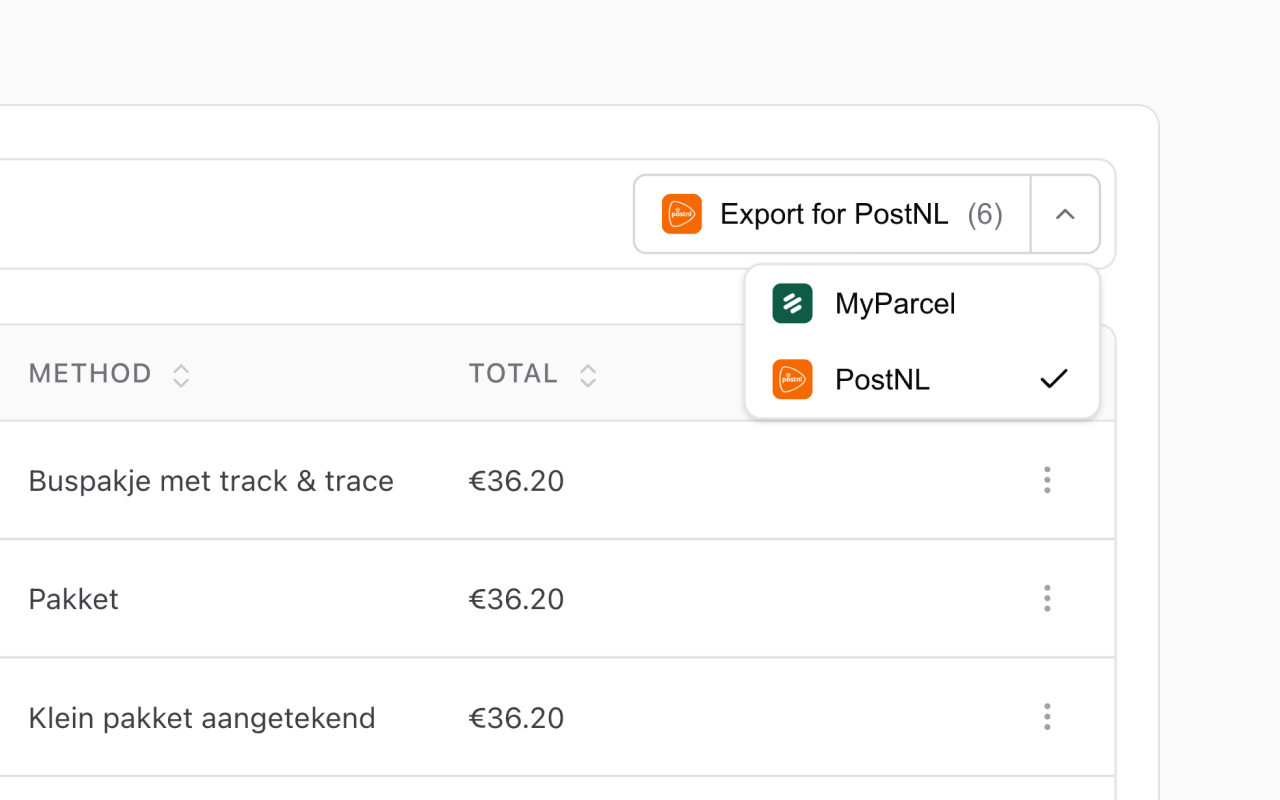Open the sort control on the TOTAL column
The image size is (1280, 800).
click(x=588, y=375)
